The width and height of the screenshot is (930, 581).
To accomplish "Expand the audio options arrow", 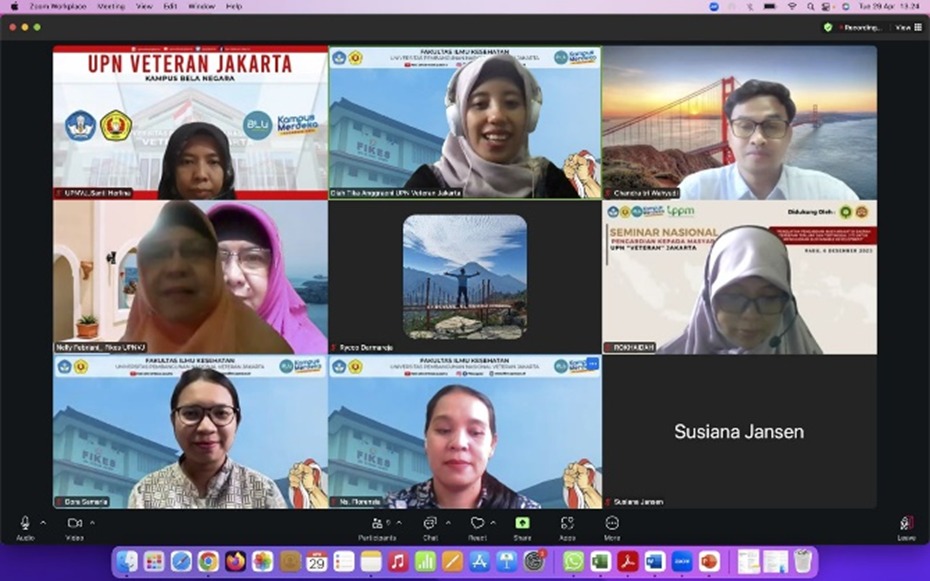I will 42,522.
